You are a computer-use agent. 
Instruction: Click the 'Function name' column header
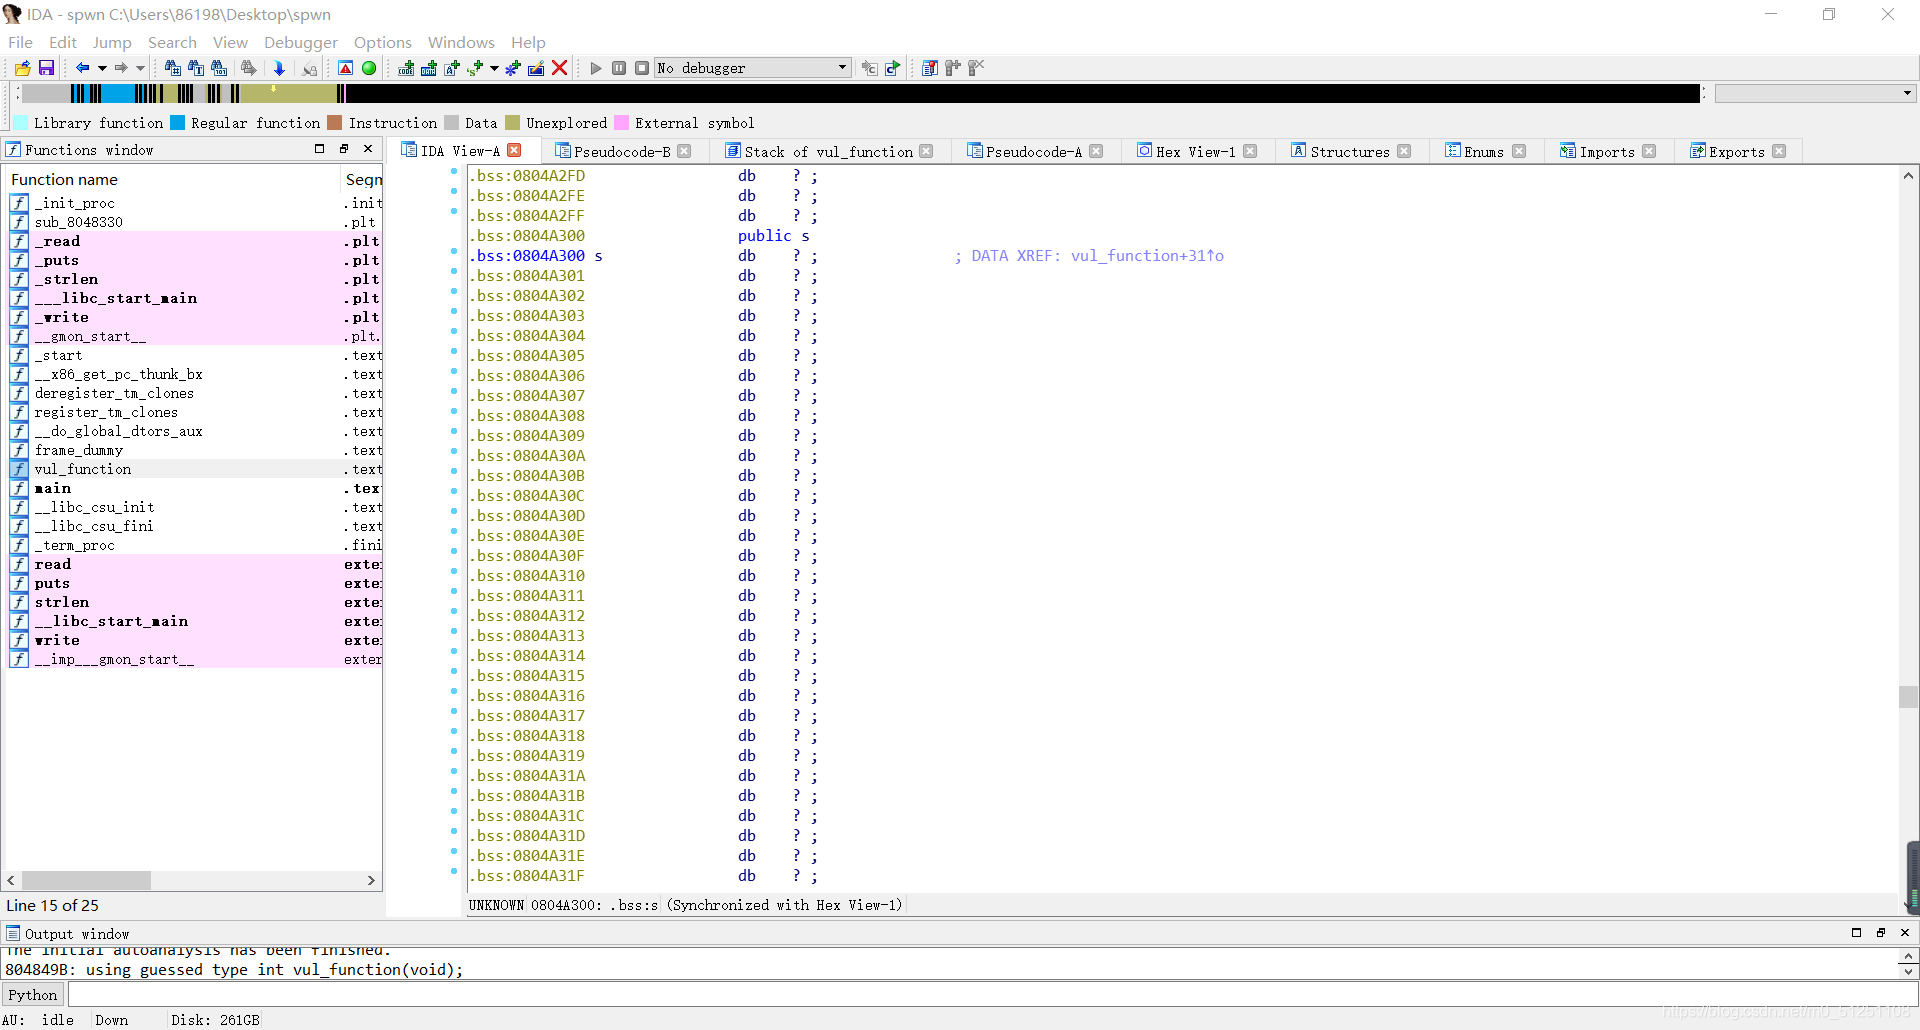[x=172, y=179]
